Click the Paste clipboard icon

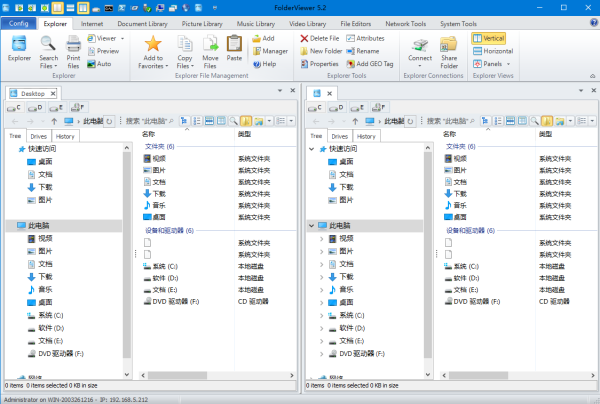click(234, 48)
